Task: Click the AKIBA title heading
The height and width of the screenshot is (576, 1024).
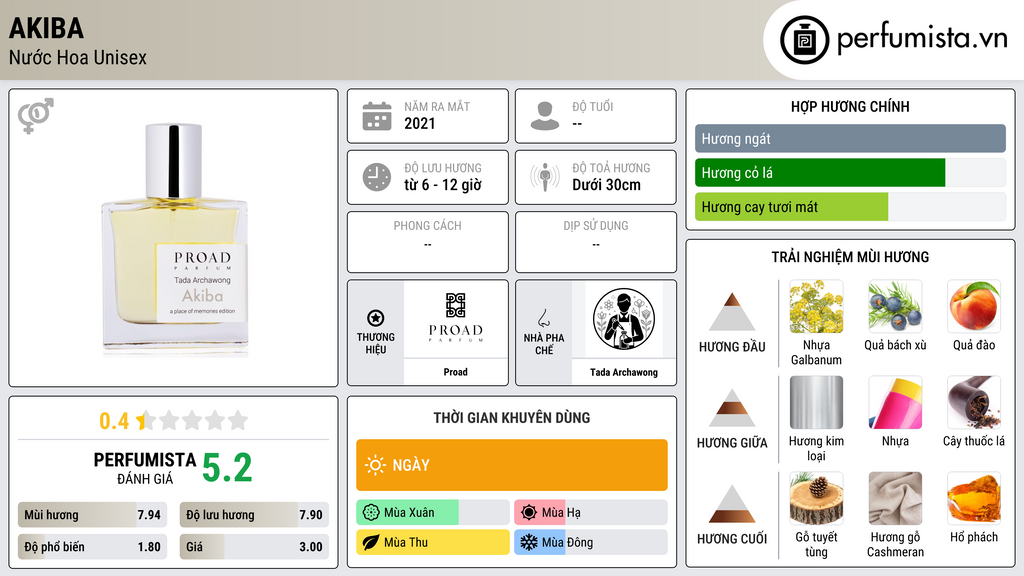Action: point(46,28)
